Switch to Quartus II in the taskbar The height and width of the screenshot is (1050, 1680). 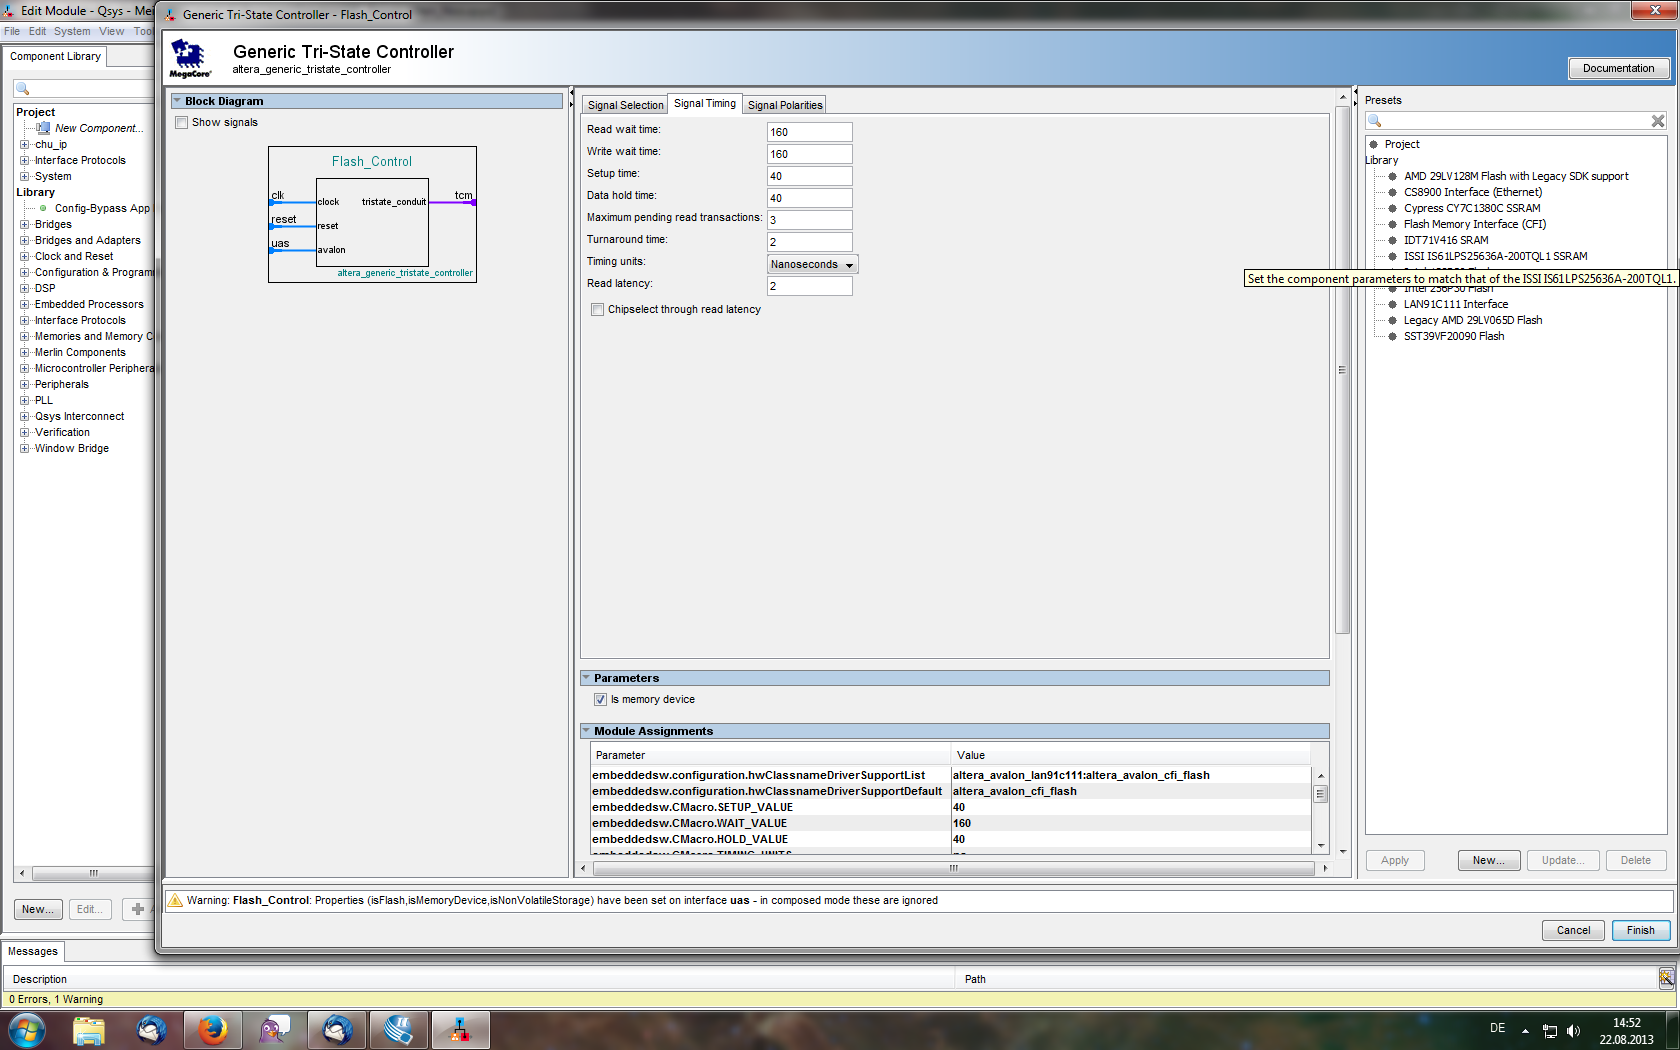398,1029
